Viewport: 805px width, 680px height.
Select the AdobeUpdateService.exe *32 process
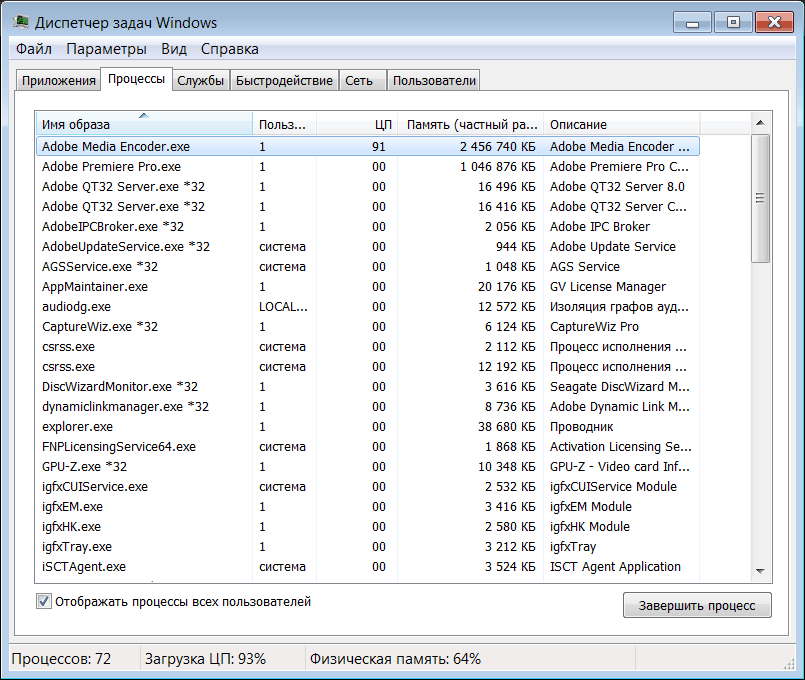point(368,246)
